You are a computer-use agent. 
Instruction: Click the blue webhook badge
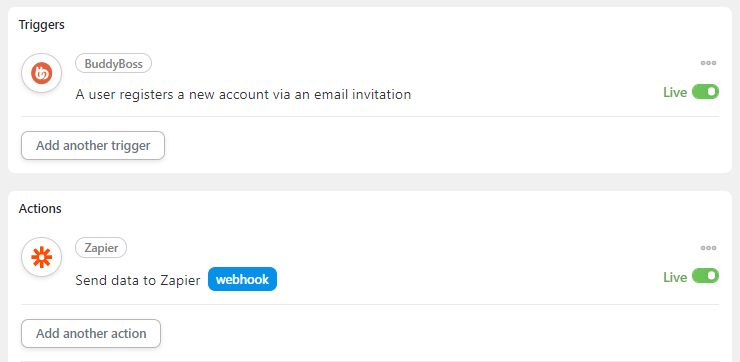click(x=242, y=279)
